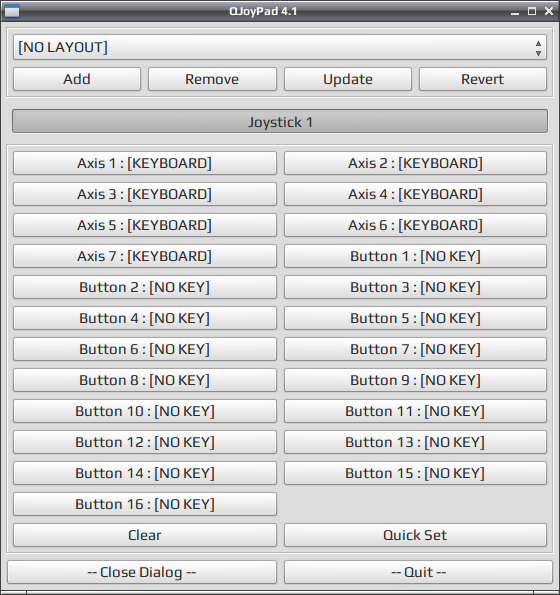The image size is (560, 595).
Task: Start Quick Set mode
Action: click(x=415, y=535)
